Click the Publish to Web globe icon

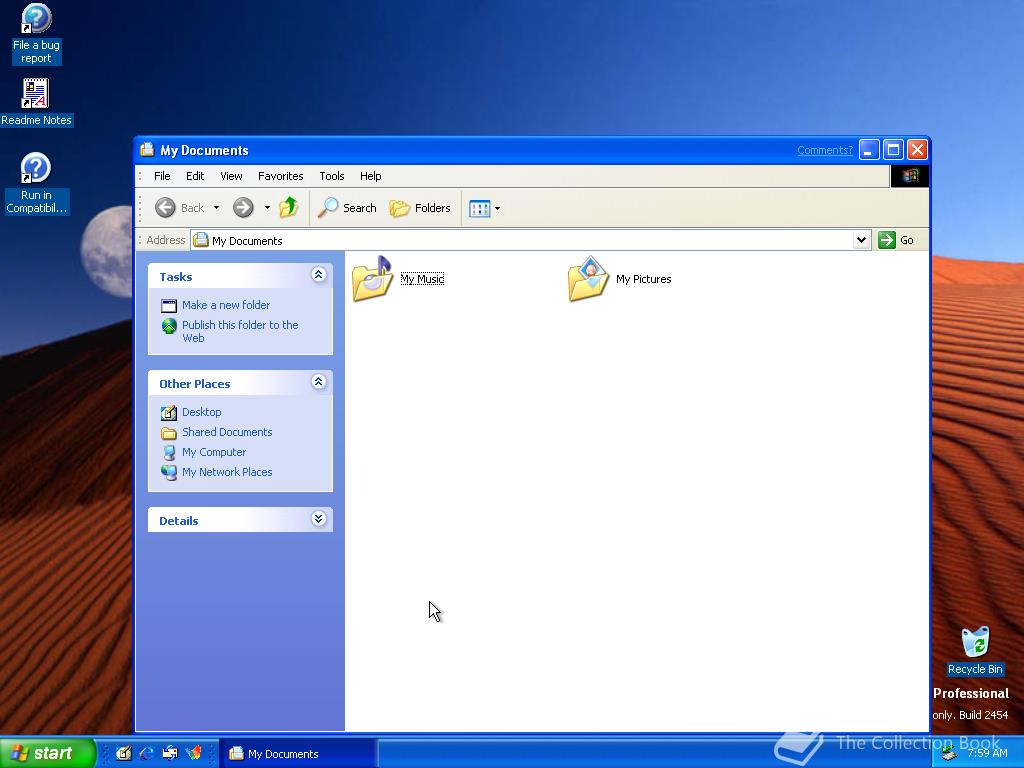pos(169,325)
